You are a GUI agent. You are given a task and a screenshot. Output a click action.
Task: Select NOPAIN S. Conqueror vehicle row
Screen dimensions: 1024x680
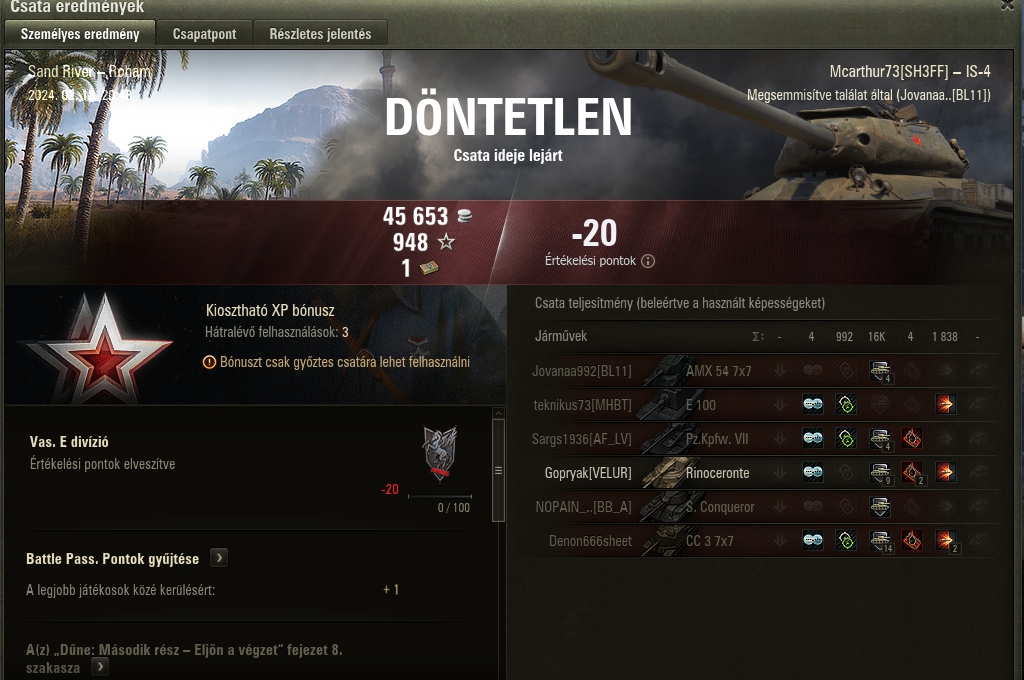[x=763, y=506]
